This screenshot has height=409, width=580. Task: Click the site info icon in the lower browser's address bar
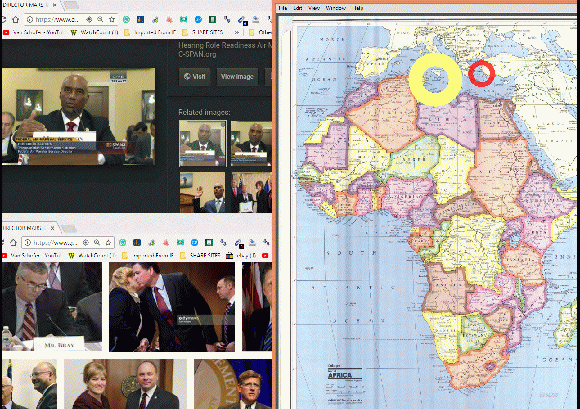[x=28, y=243]
